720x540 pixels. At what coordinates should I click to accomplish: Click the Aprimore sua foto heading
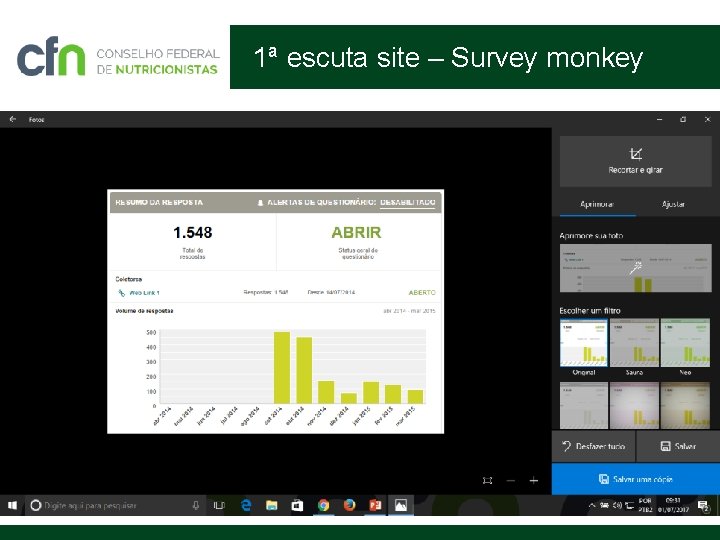click(x=591, y=236)
